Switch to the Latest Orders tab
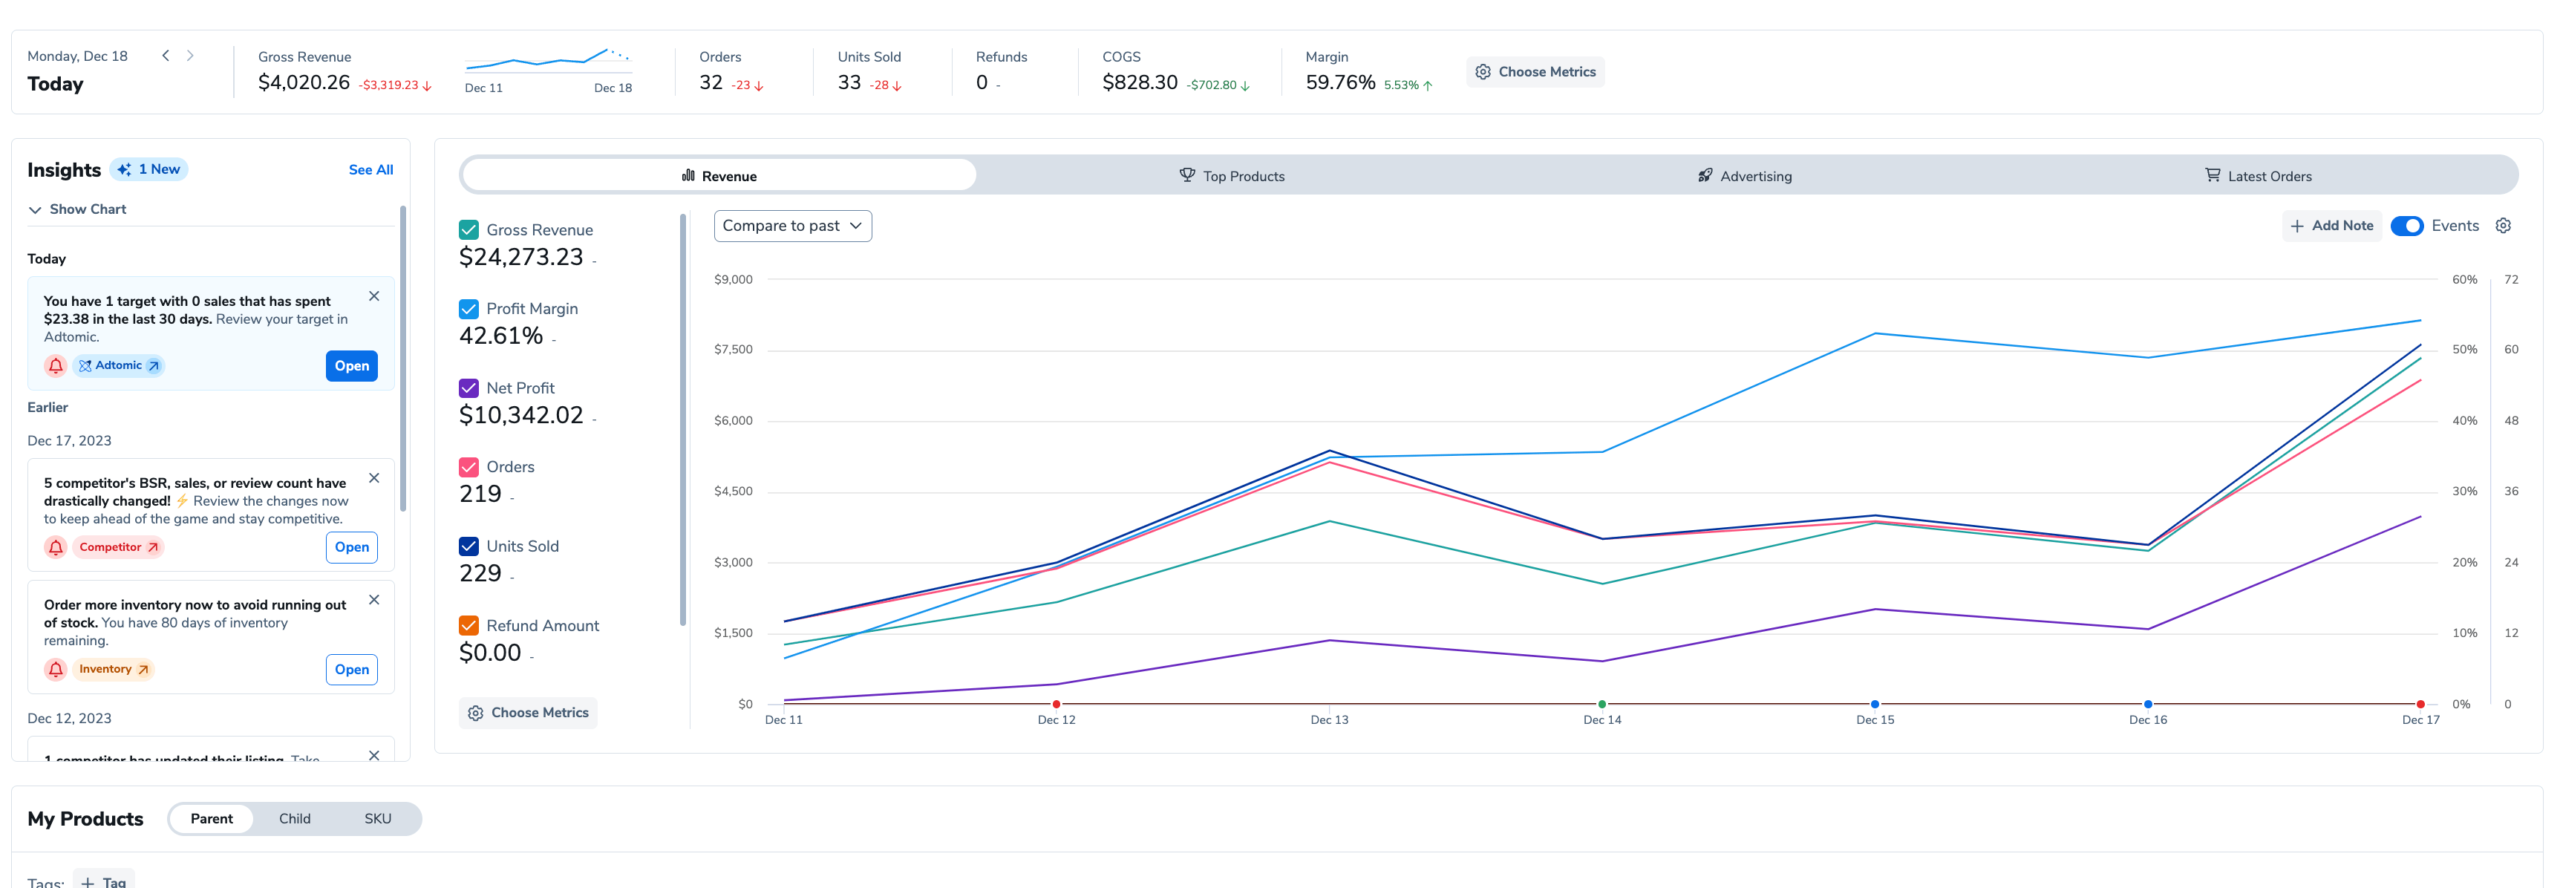 point(2258,176)
